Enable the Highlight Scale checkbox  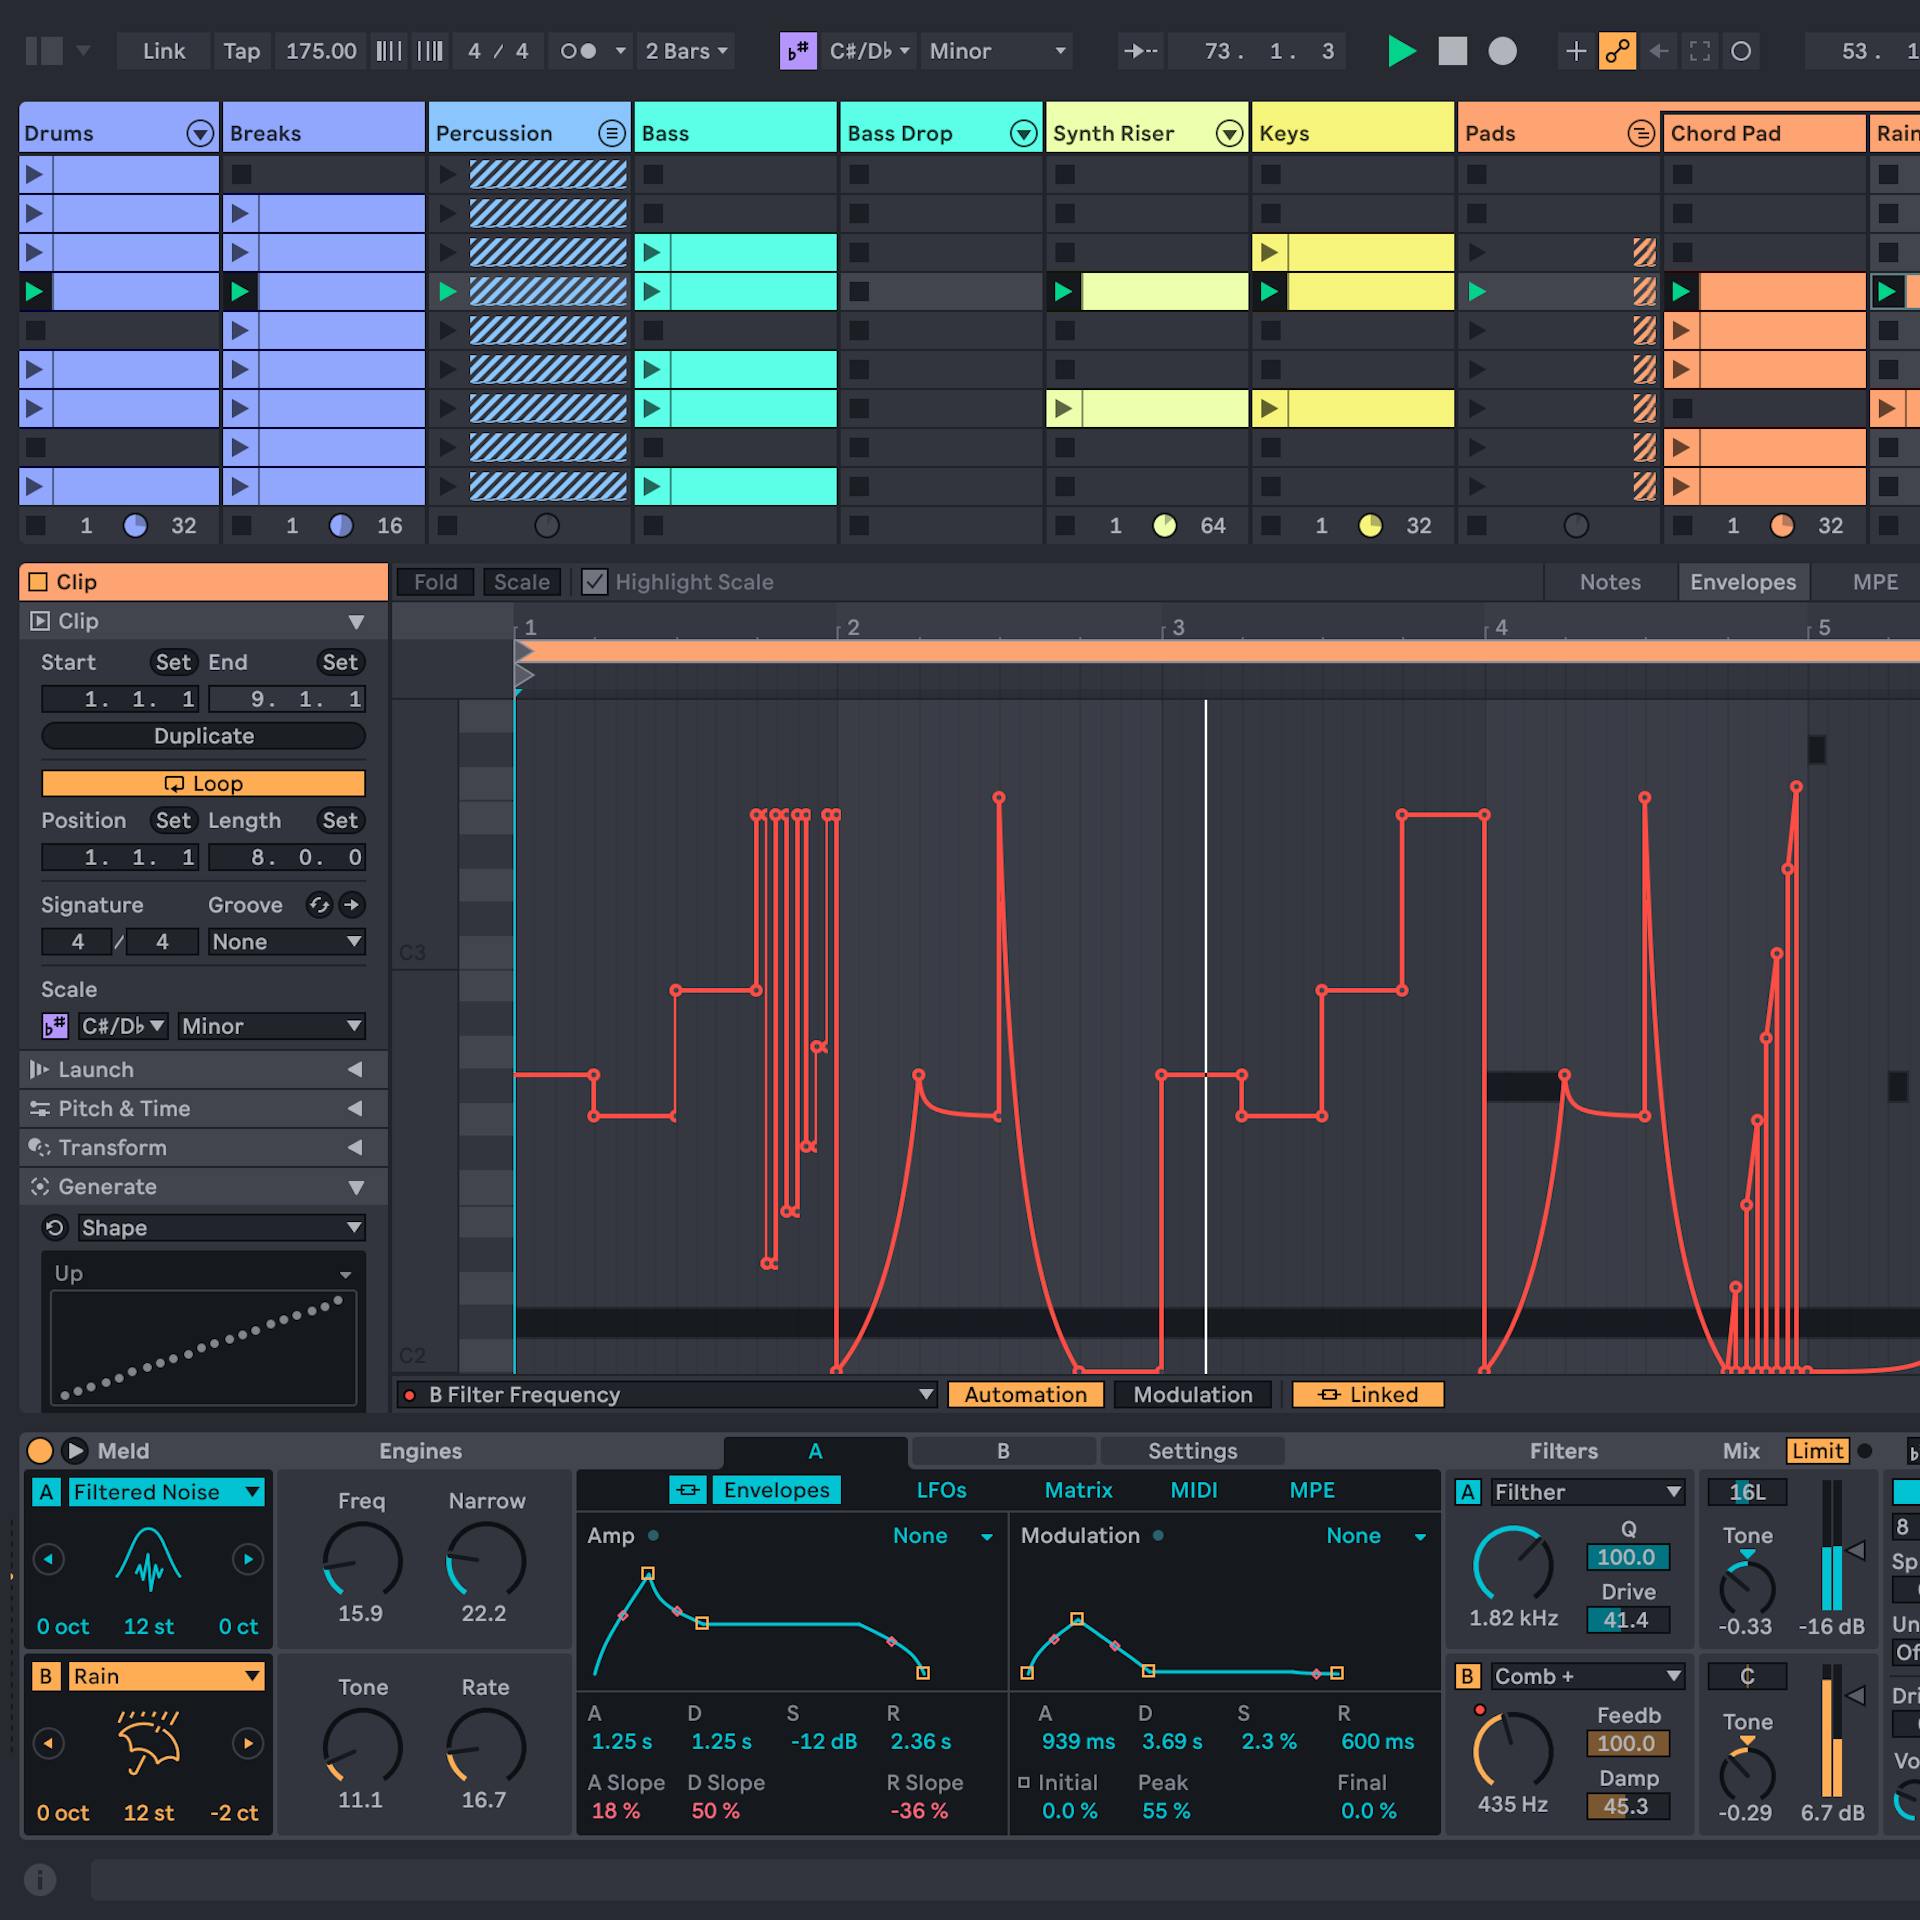point(594,581)
